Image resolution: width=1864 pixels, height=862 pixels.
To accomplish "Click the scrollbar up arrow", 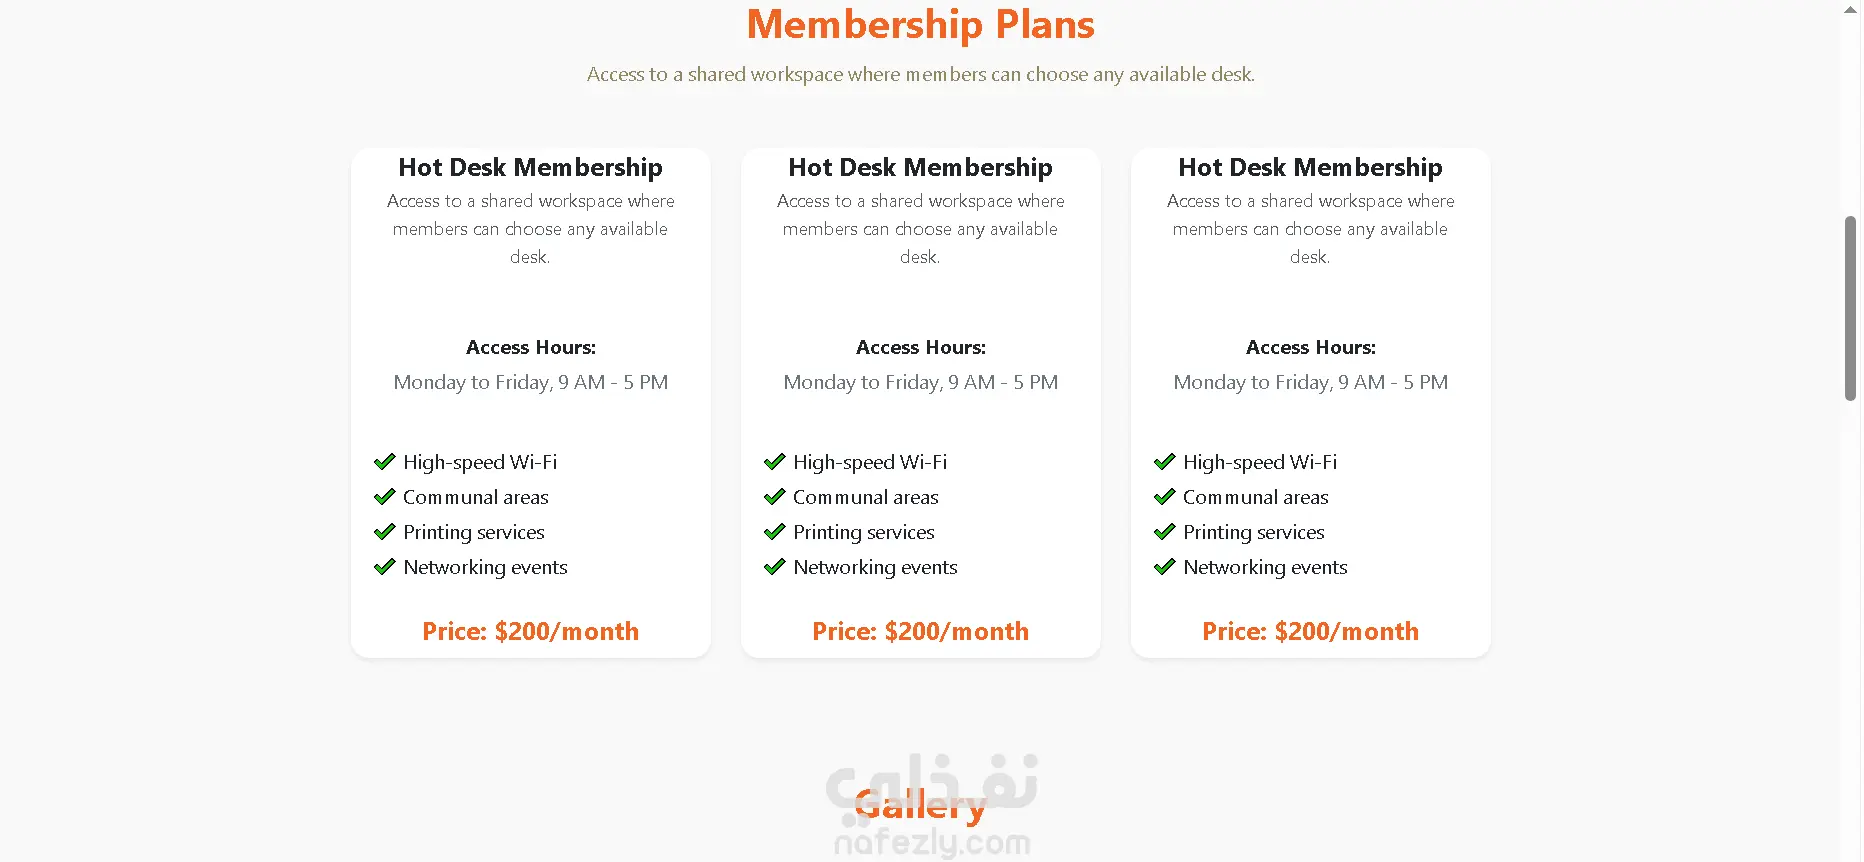I will click(1850, 9).
